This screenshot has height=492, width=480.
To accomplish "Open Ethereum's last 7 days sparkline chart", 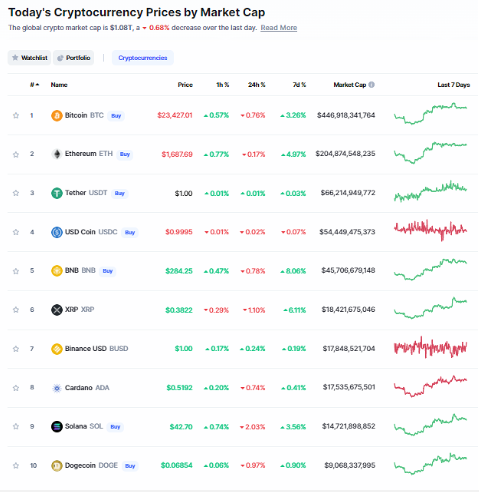I will coord(430,152).
